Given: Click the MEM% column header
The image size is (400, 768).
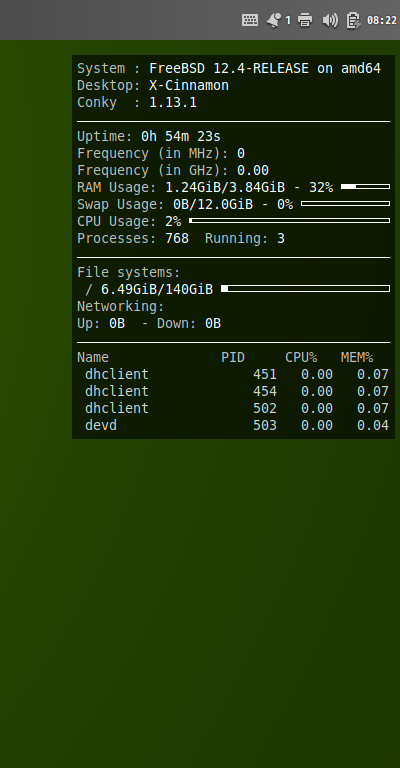Looking at the screenshot, I should [357, 358].
